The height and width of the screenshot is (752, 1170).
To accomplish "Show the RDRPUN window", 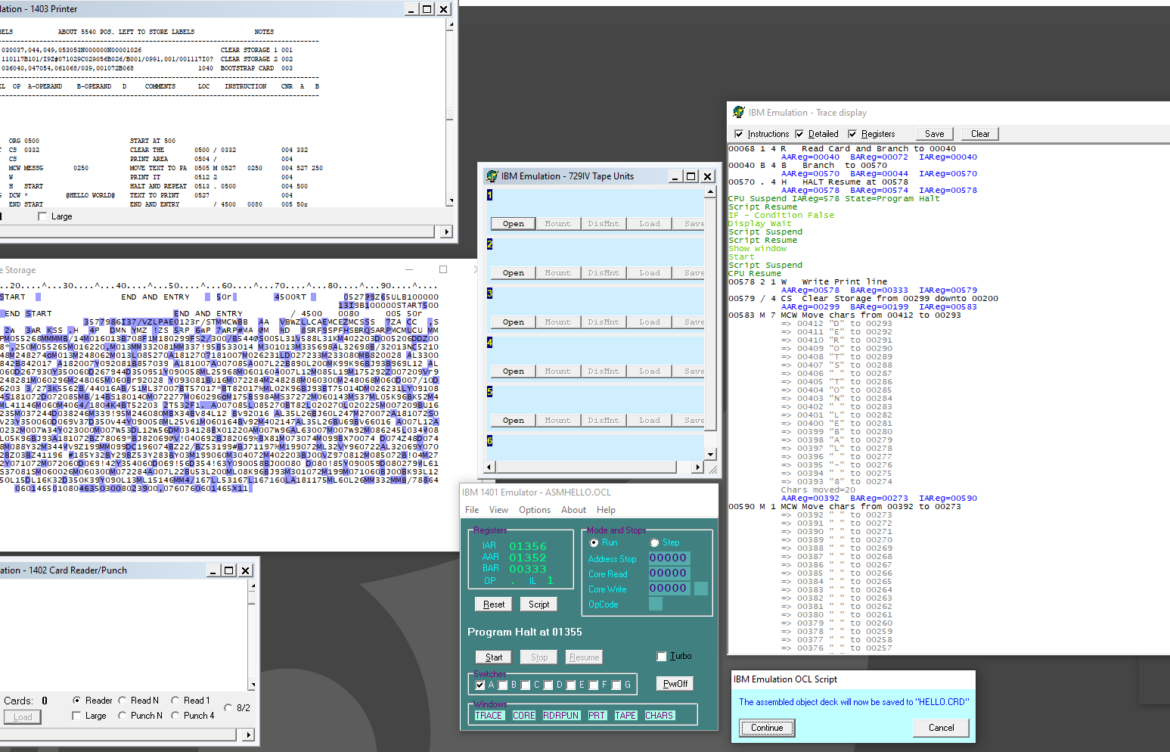I will point(560,715).
